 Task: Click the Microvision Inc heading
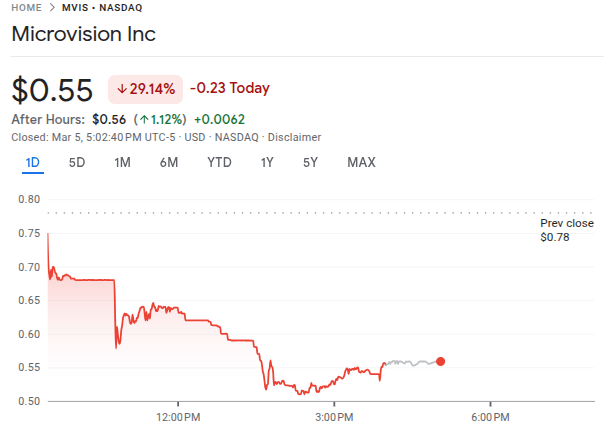tap(83, 34)
